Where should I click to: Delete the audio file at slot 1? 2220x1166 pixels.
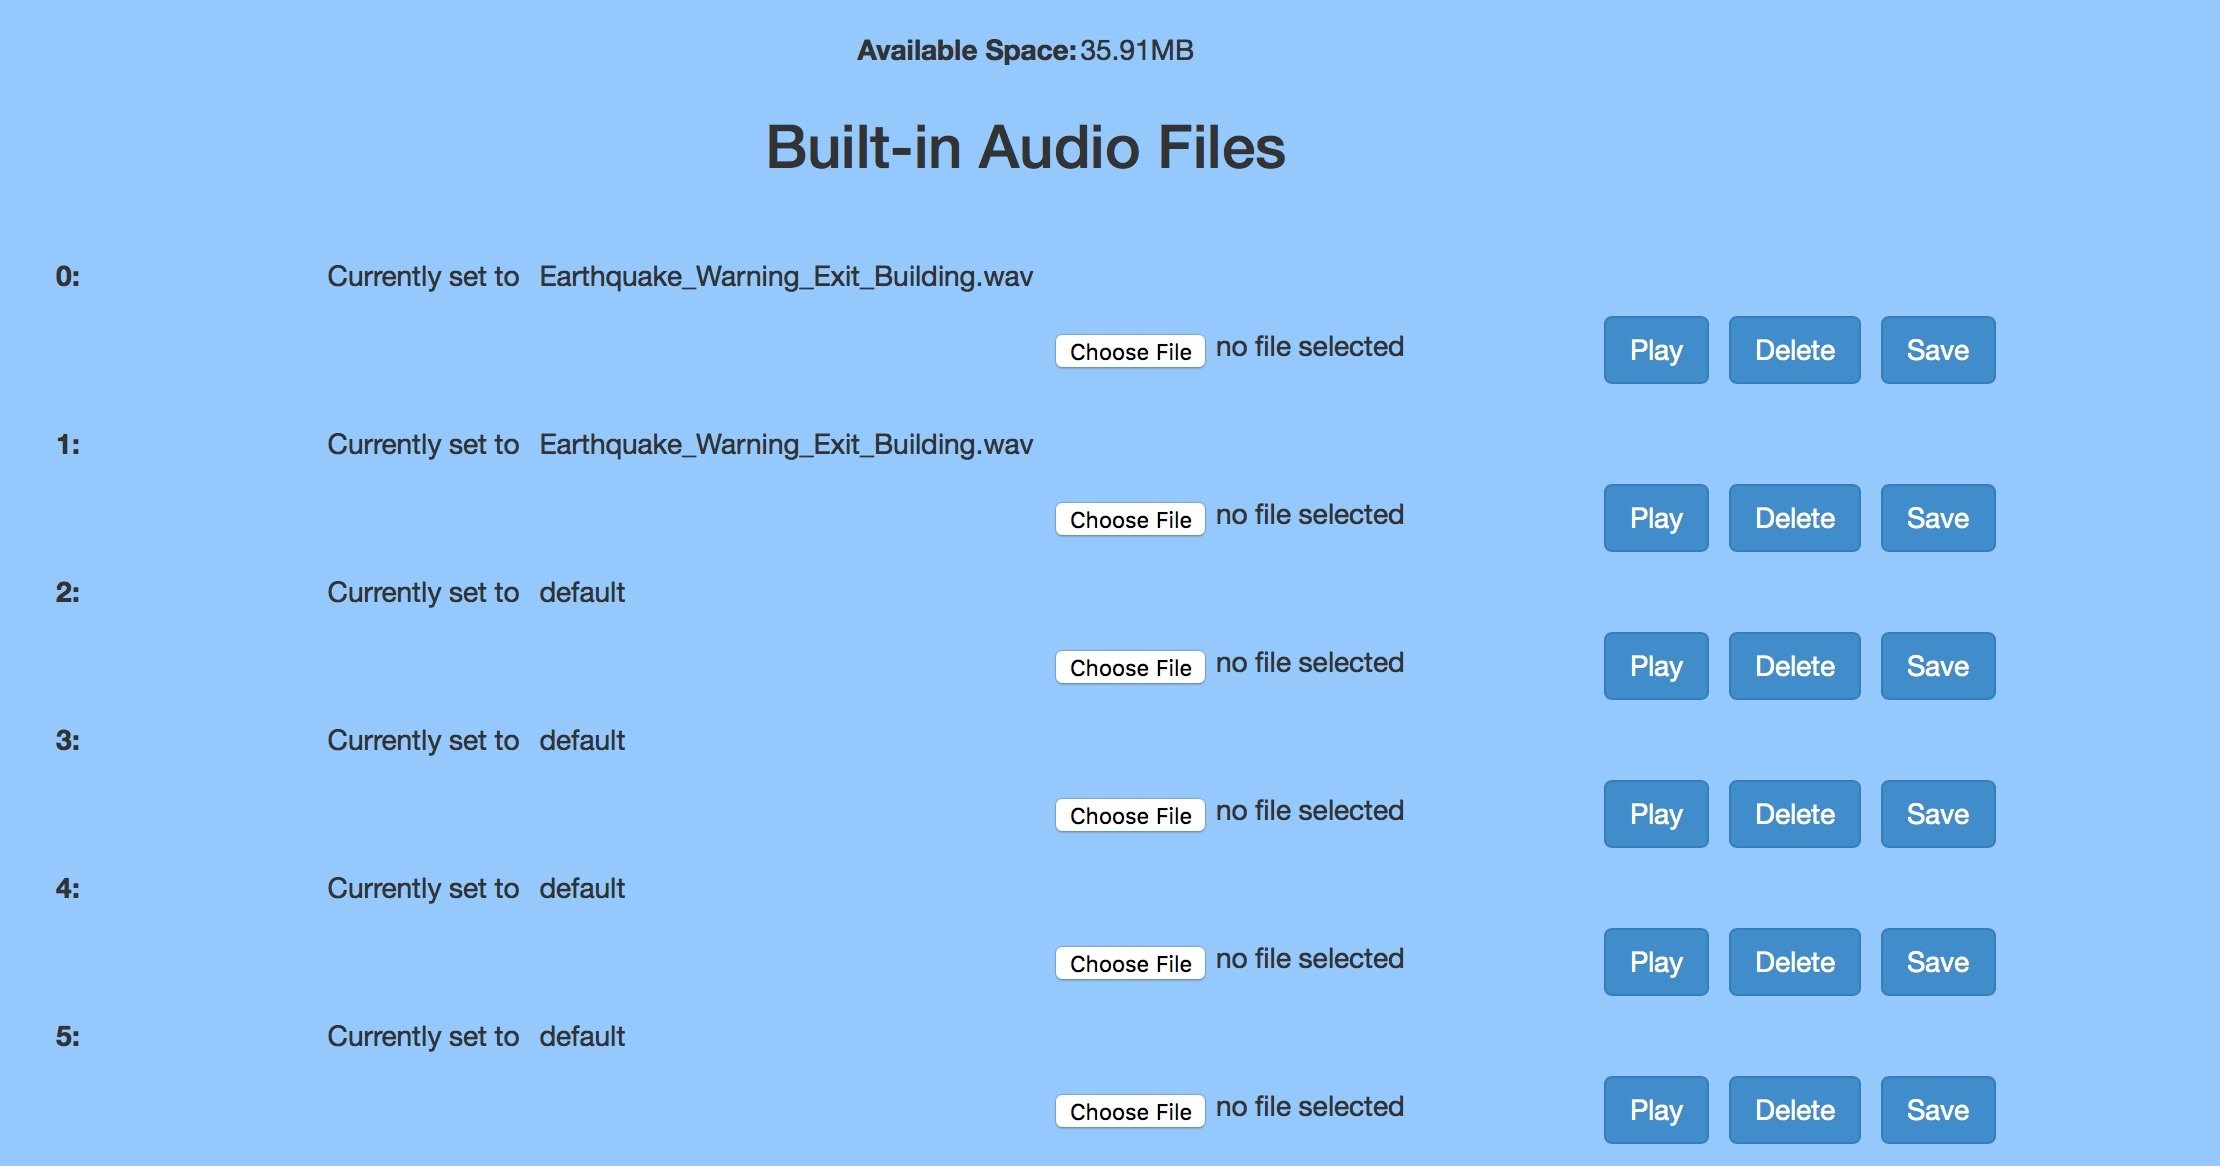[x=1794, y=518]
